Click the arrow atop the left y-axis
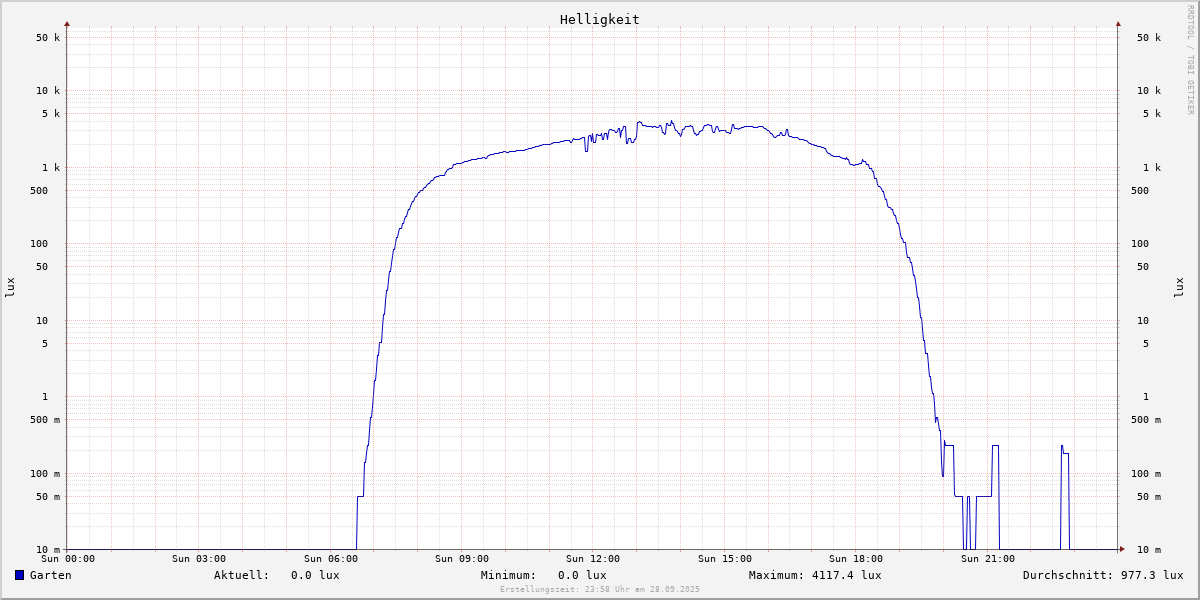This screenshot has height=600, width=1200. [x=67, y=23]
